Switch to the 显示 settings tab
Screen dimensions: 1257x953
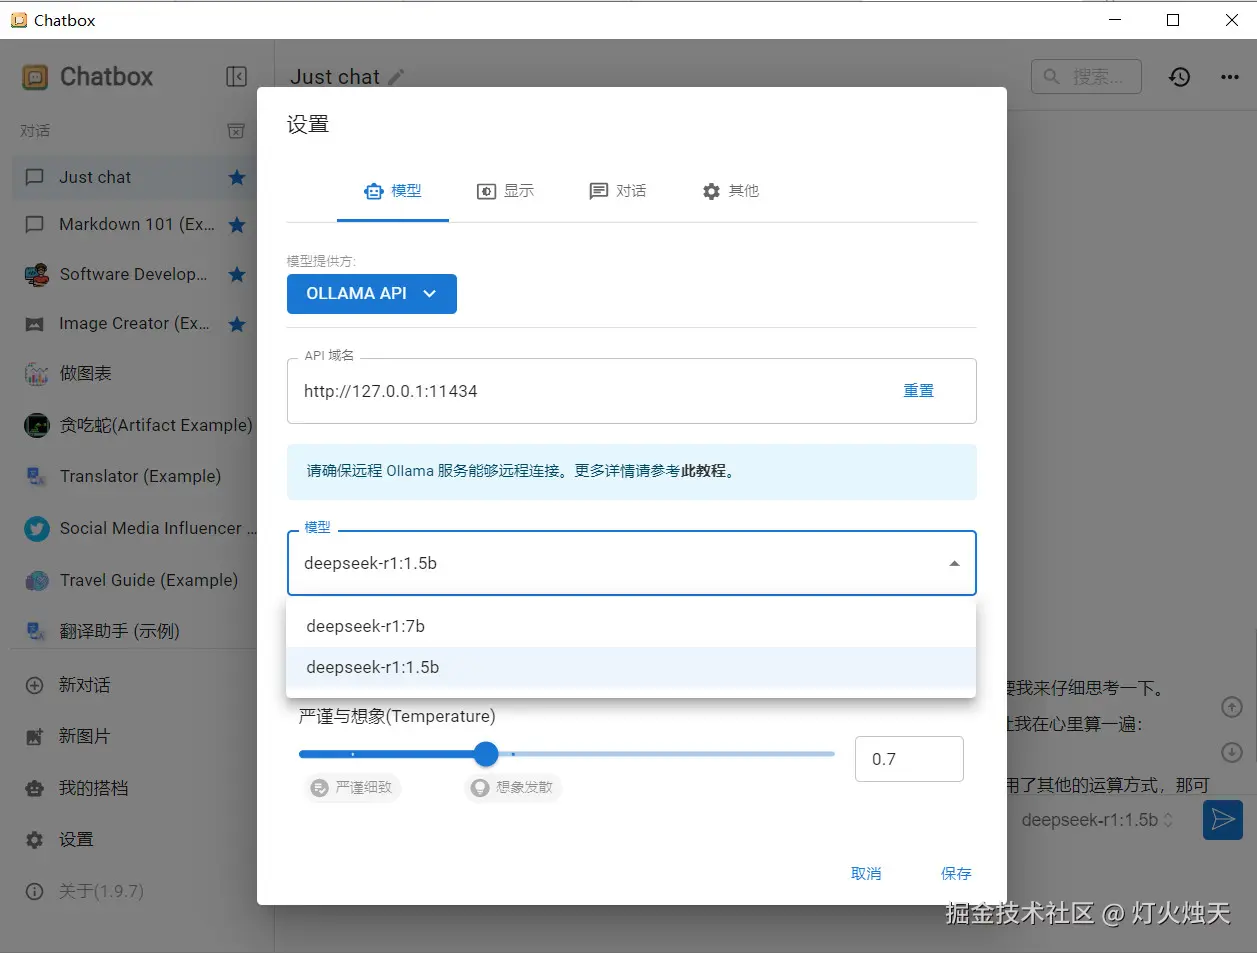point(505,191)
